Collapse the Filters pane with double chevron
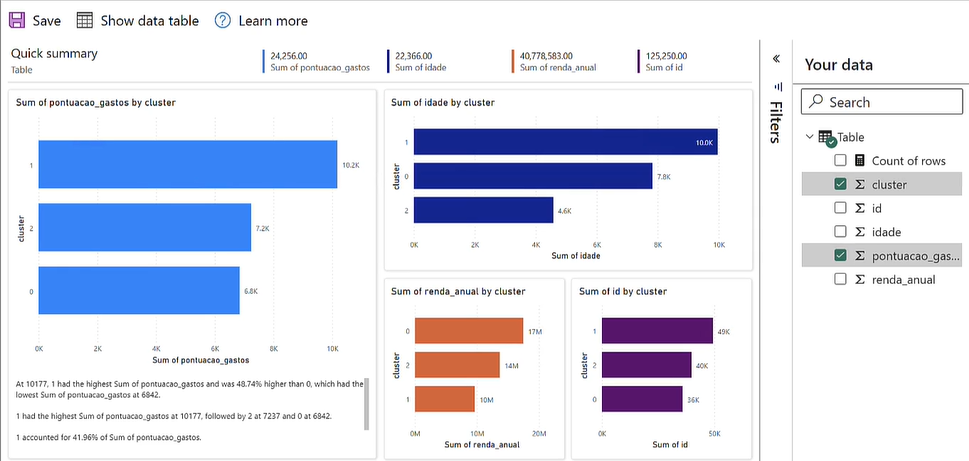The height and width of the screenshot is (461, 969). tap(776, 59)
